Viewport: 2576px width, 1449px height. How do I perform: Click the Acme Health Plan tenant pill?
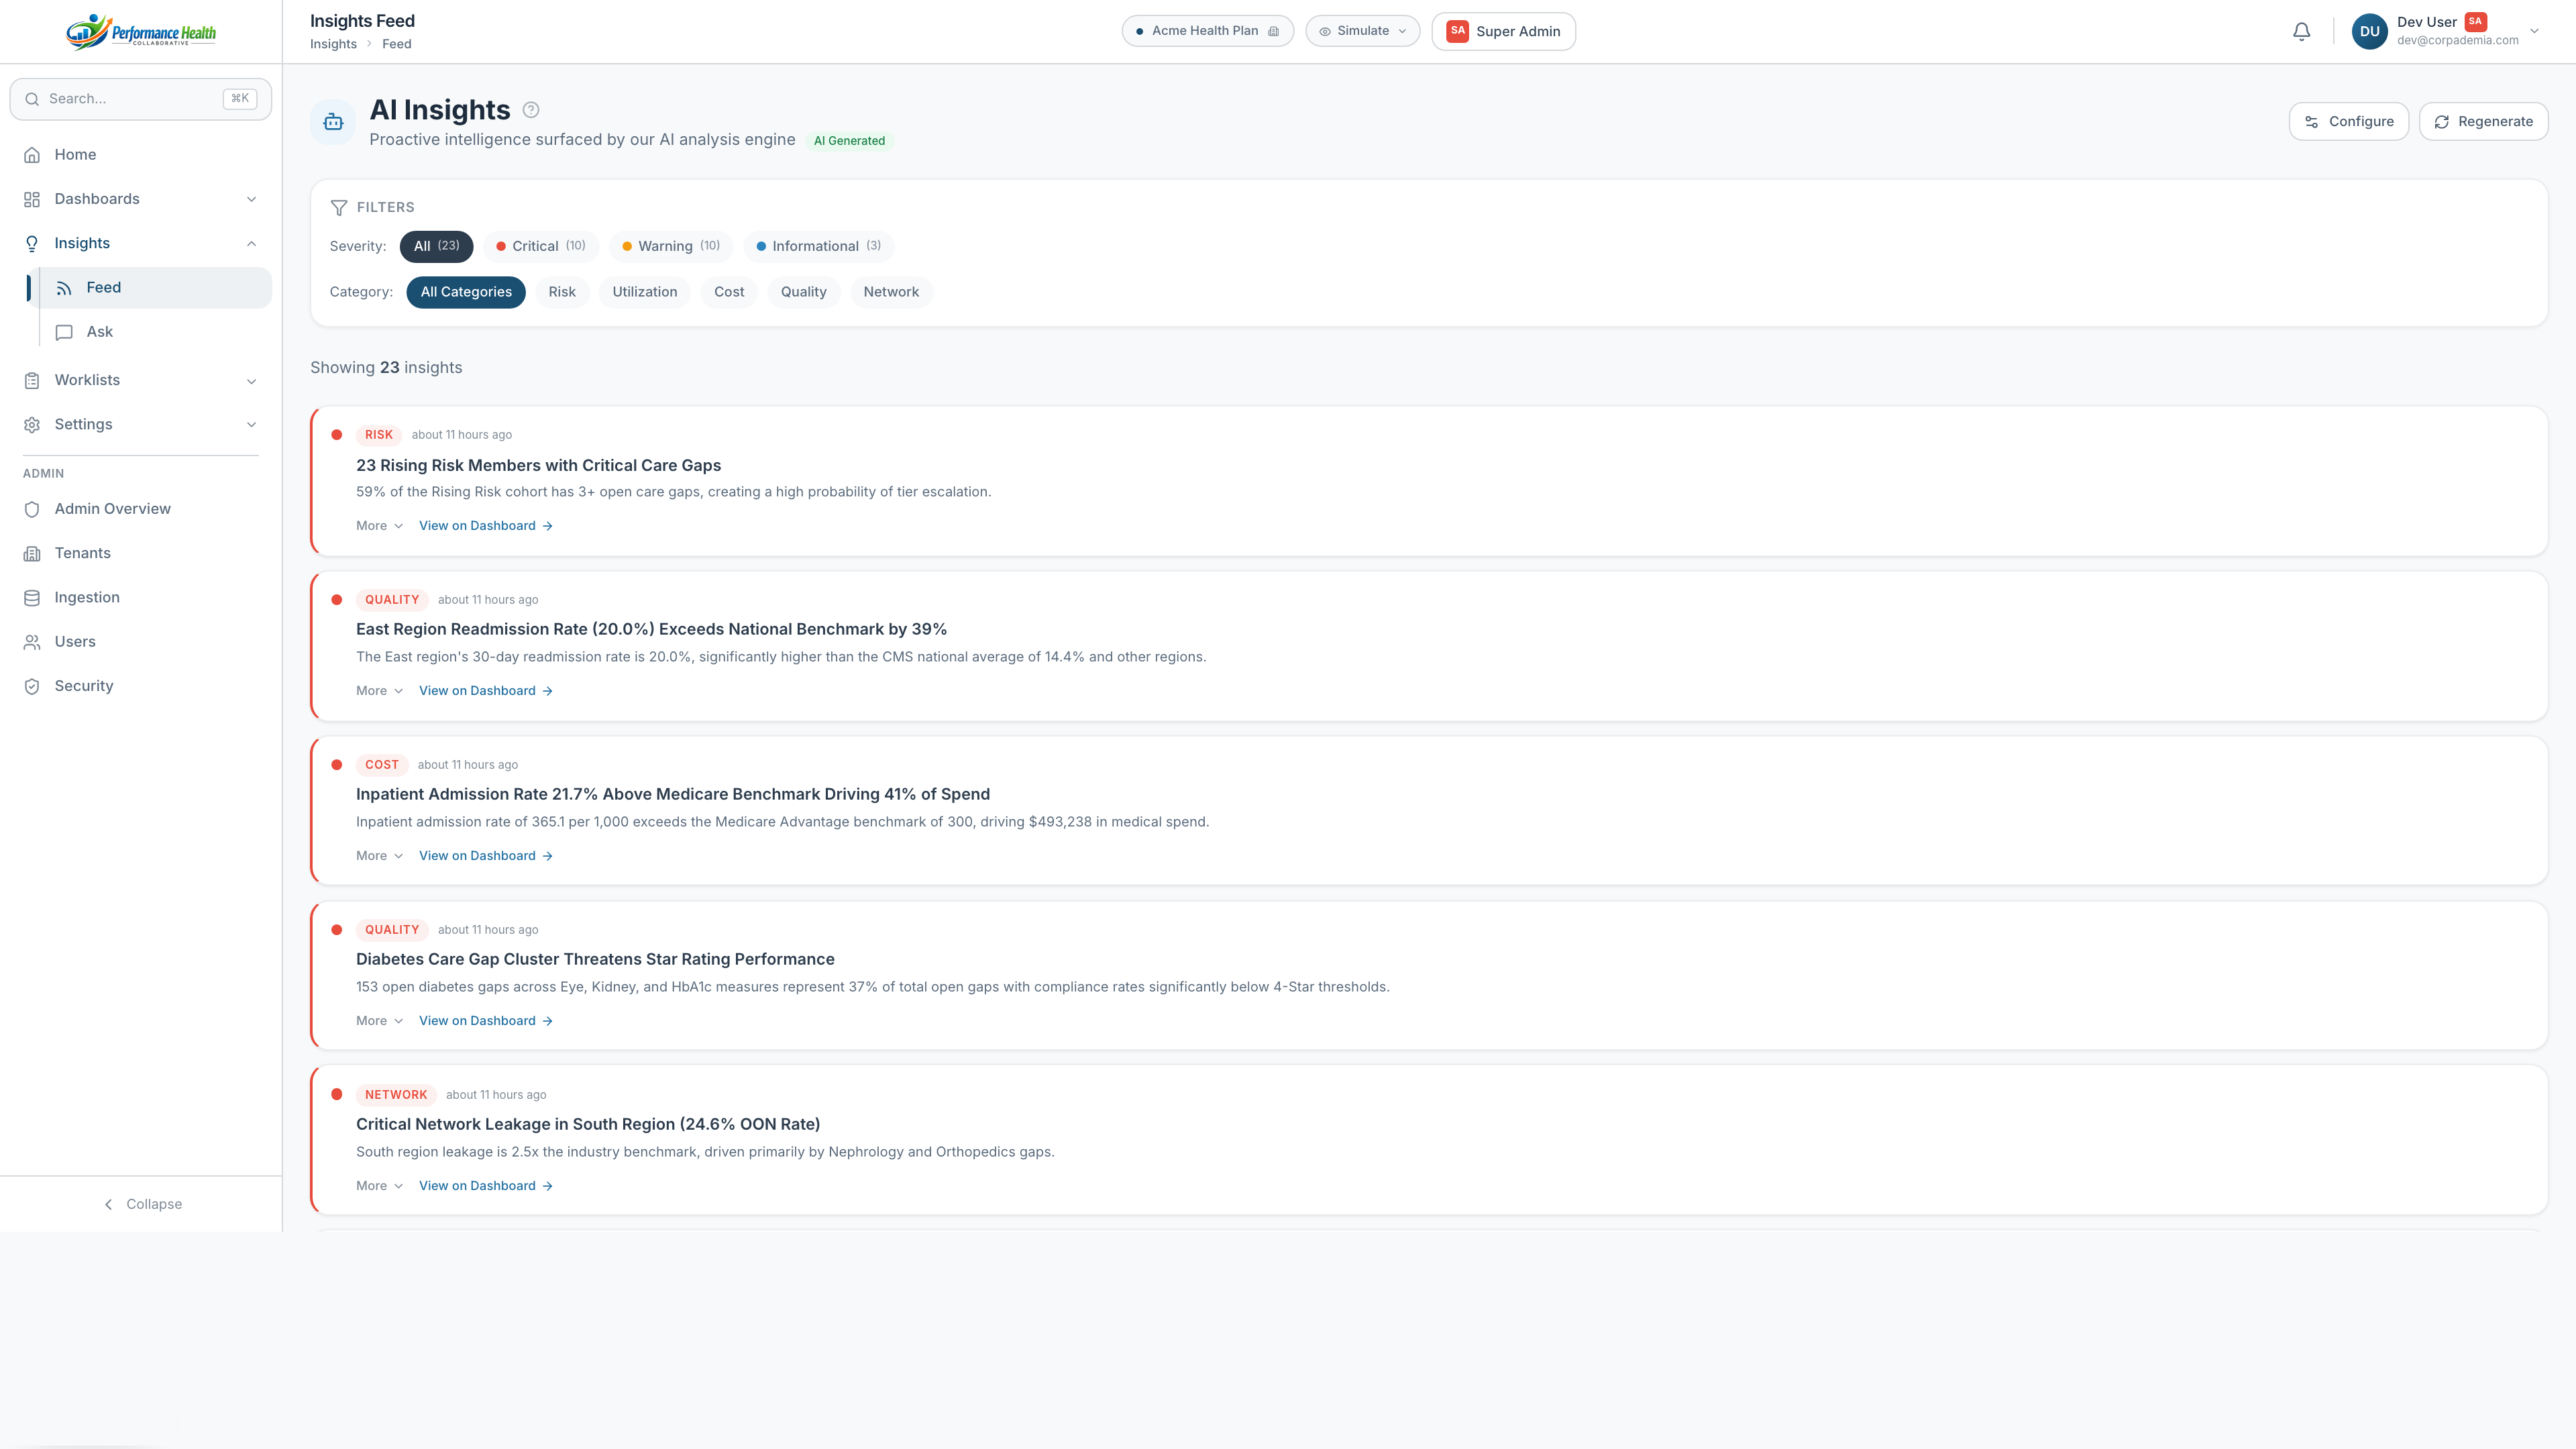[1207, 31]
